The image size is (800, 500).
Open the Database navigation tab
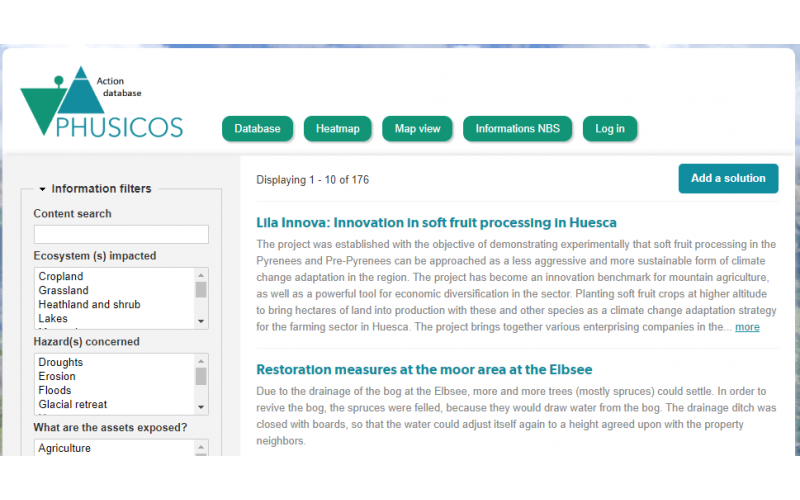click(x=257, y=129)
